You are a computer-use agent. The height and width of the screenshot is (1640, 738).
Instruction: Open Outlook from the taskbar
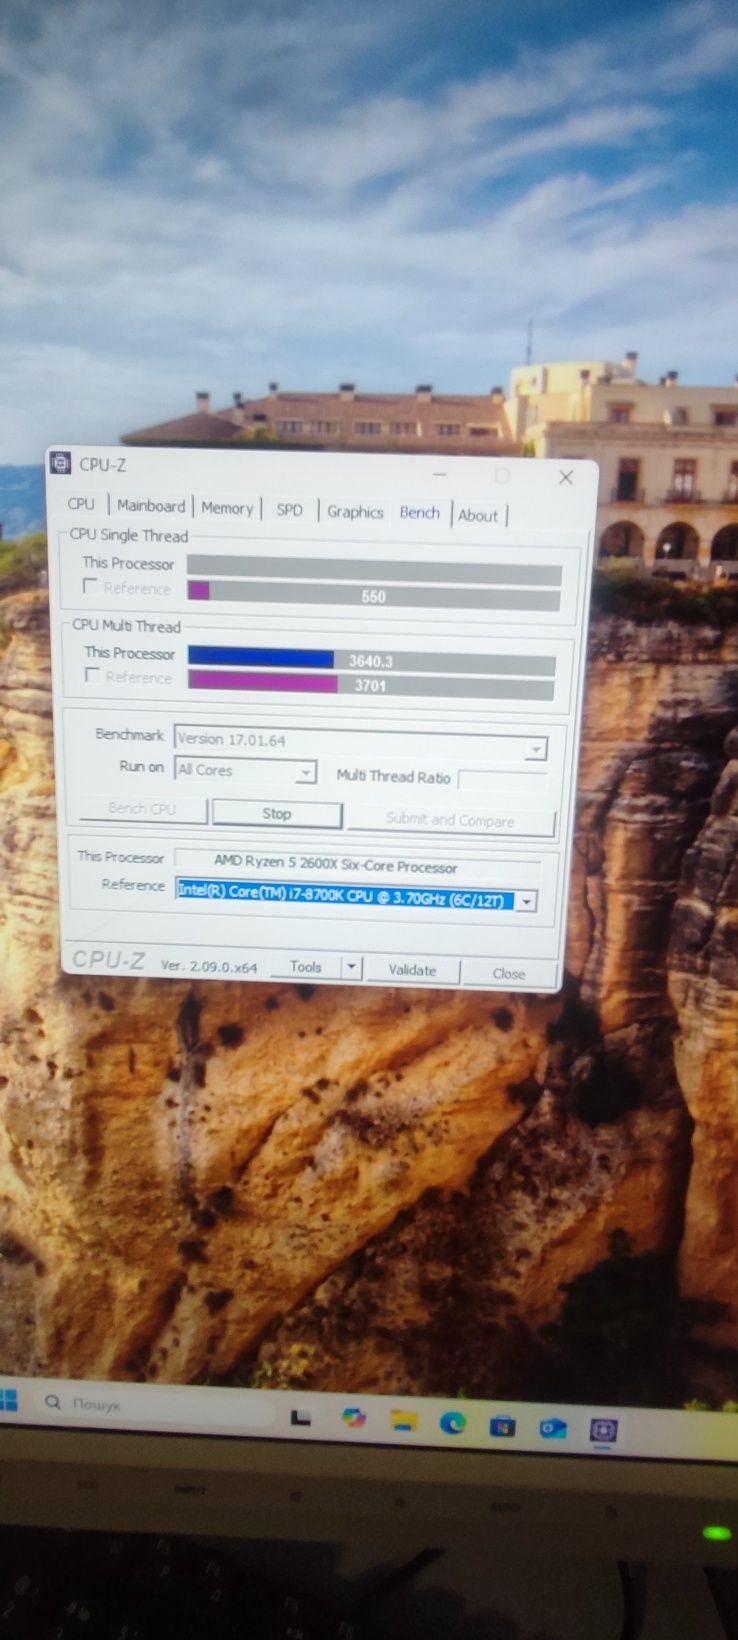click(x=553, y=1427)
